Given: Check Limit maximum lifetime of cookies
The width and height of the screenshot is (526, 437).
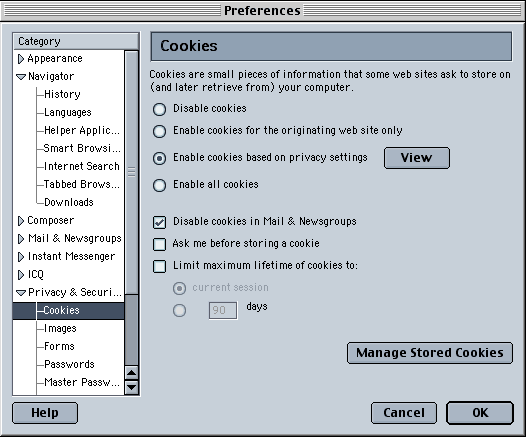Looking at the screenshot, I should pyautogui.click(x=159, y=266).
